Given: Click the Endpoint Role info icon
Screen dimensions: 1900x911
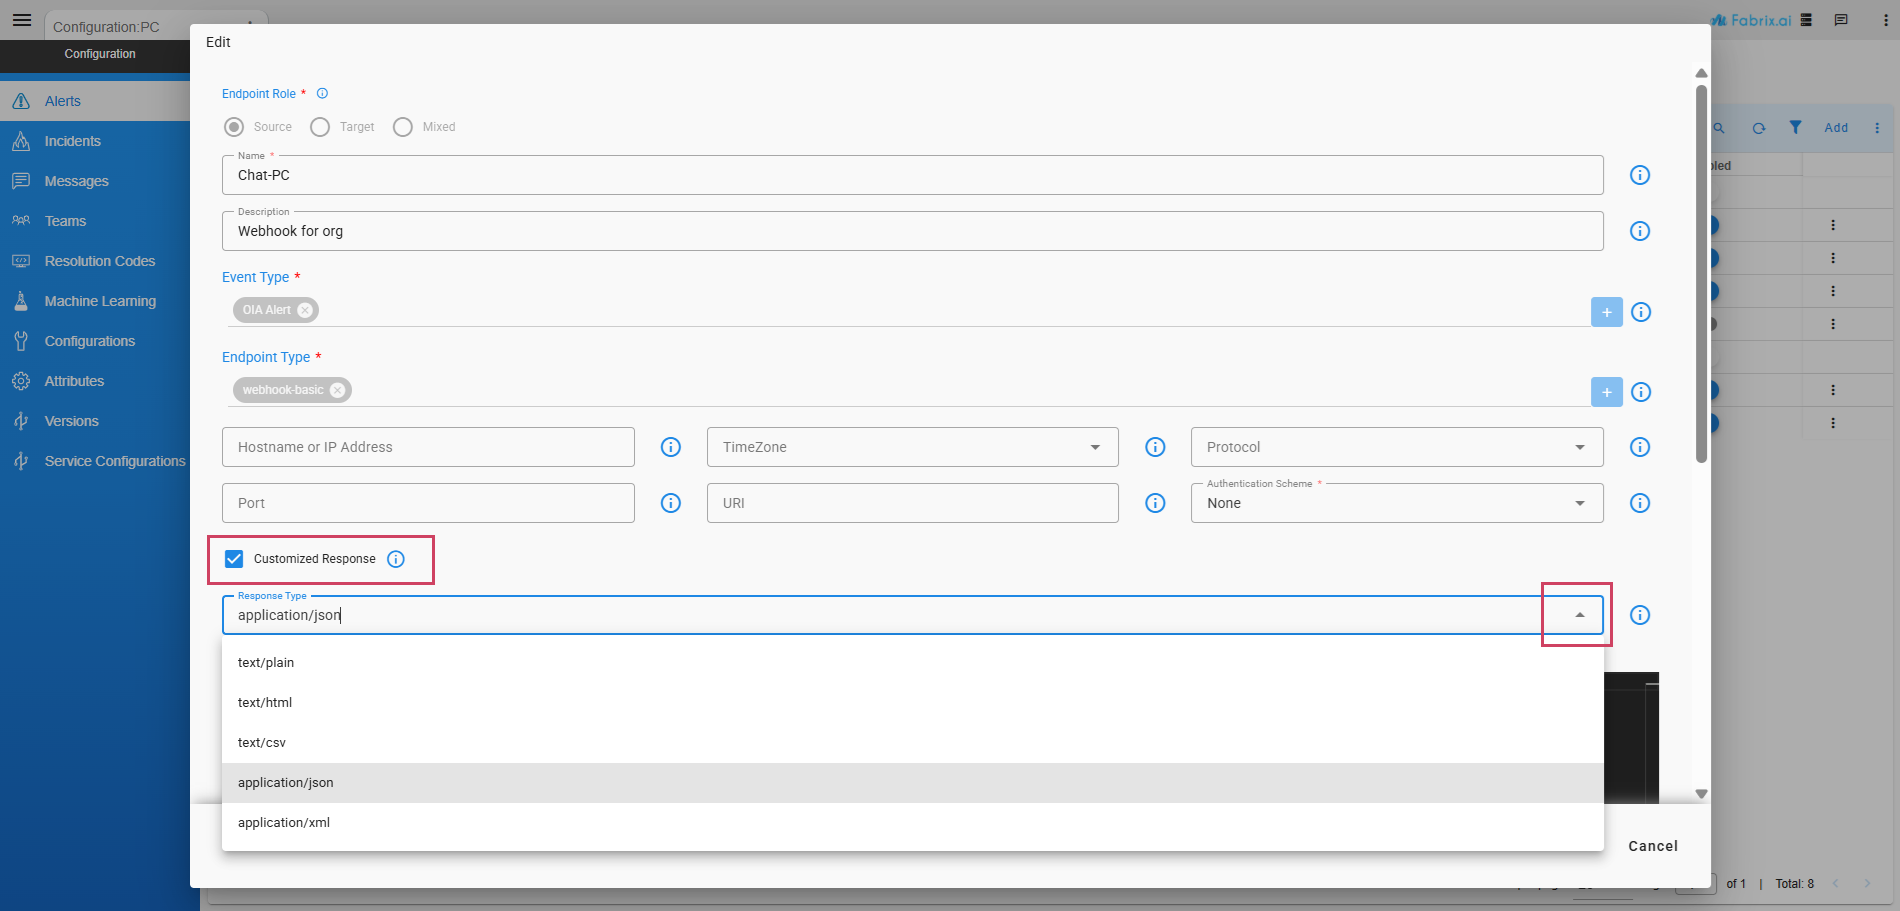Looking at the screenshot, I should 322,94.
